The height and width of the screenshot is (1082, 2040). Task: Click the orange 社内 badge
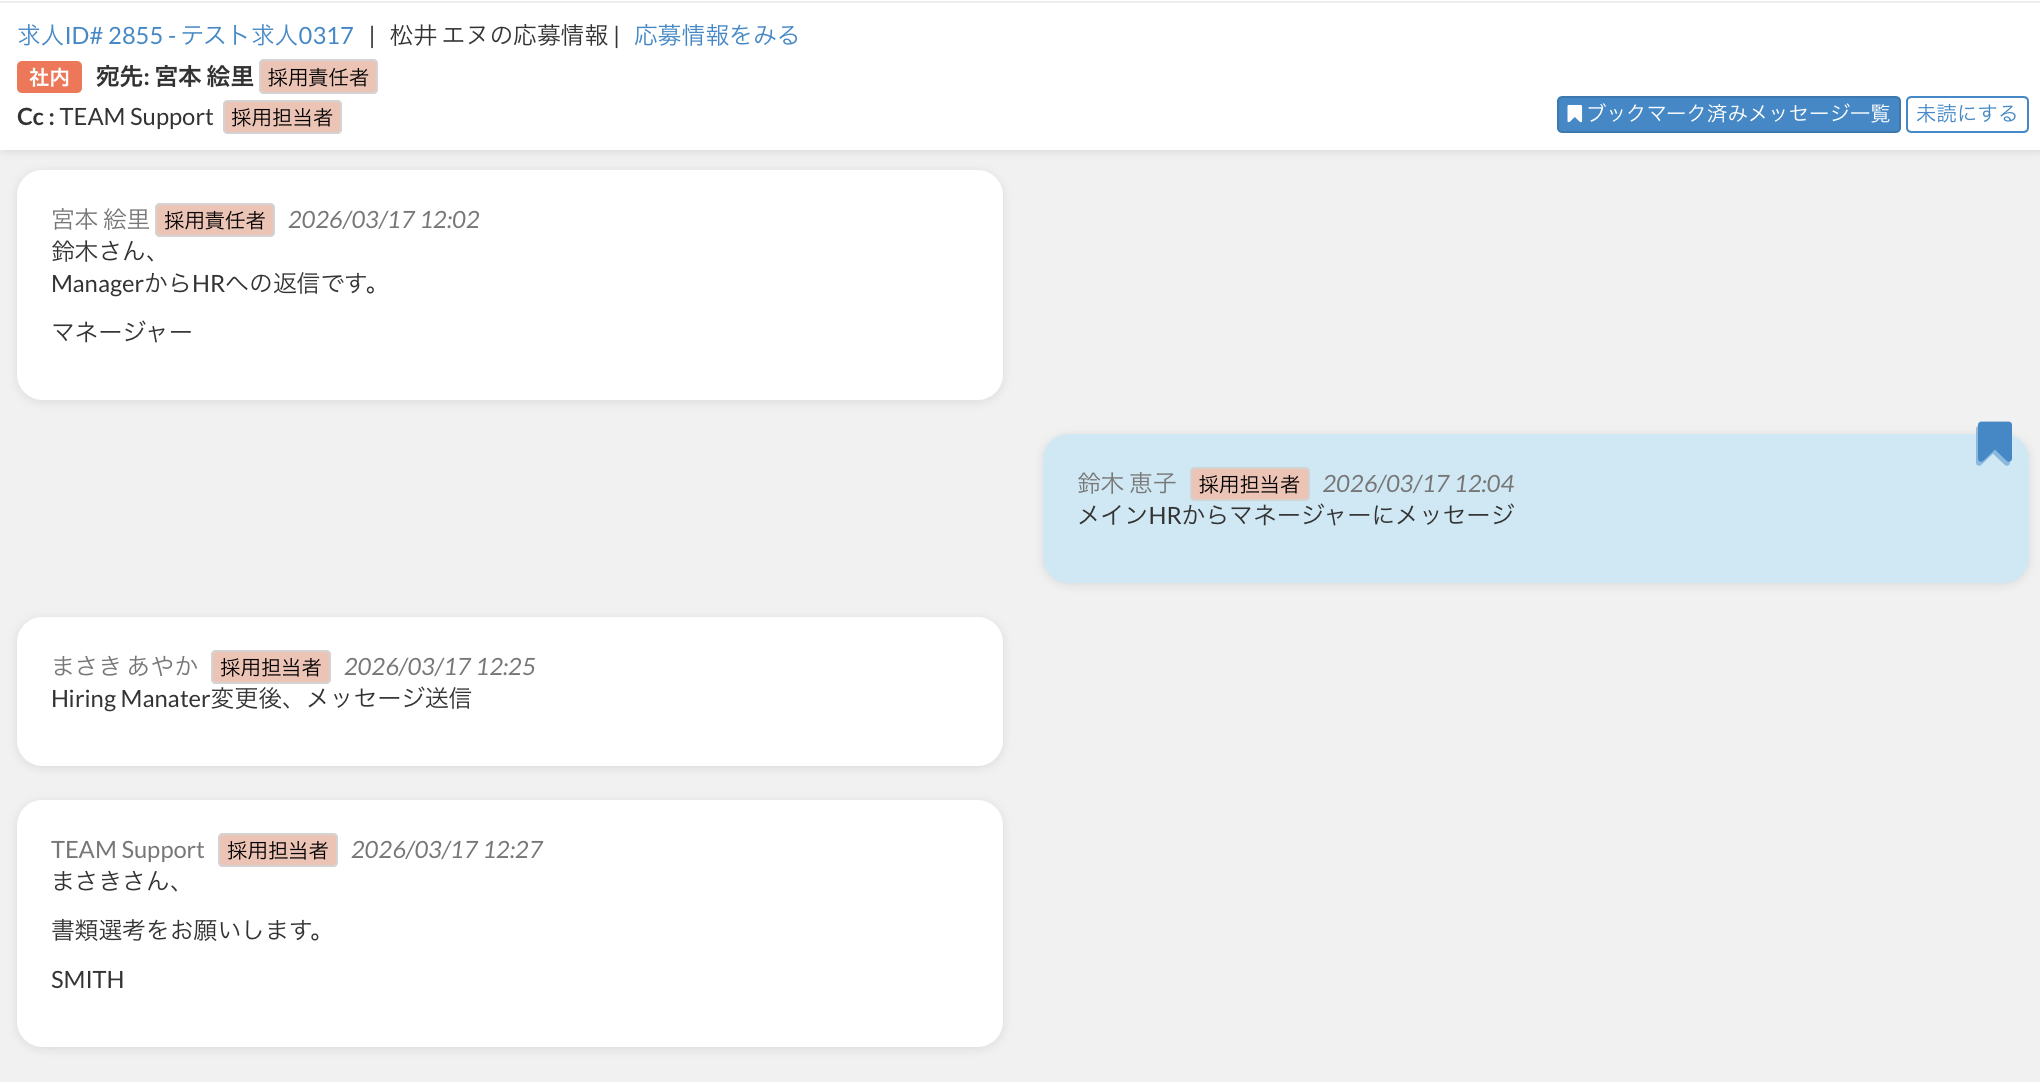coord(49,77)
